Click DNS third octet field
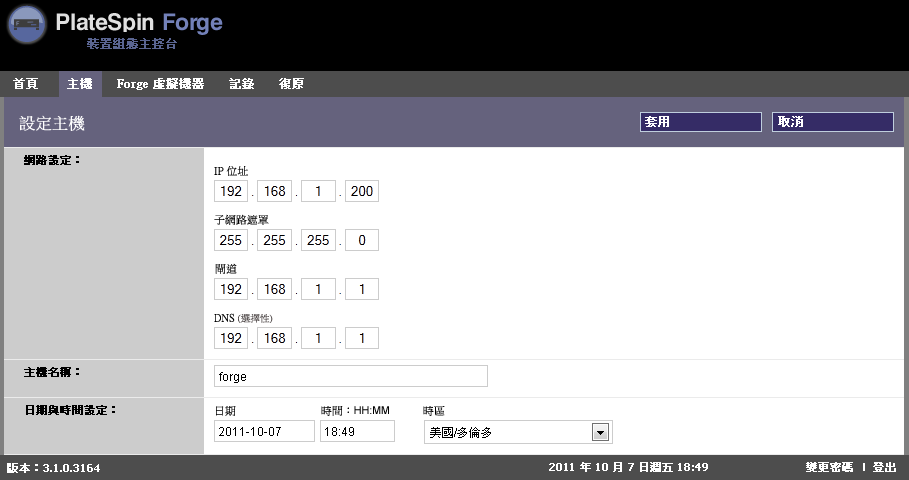The image size is (909, 480). [x=318, y=338]
